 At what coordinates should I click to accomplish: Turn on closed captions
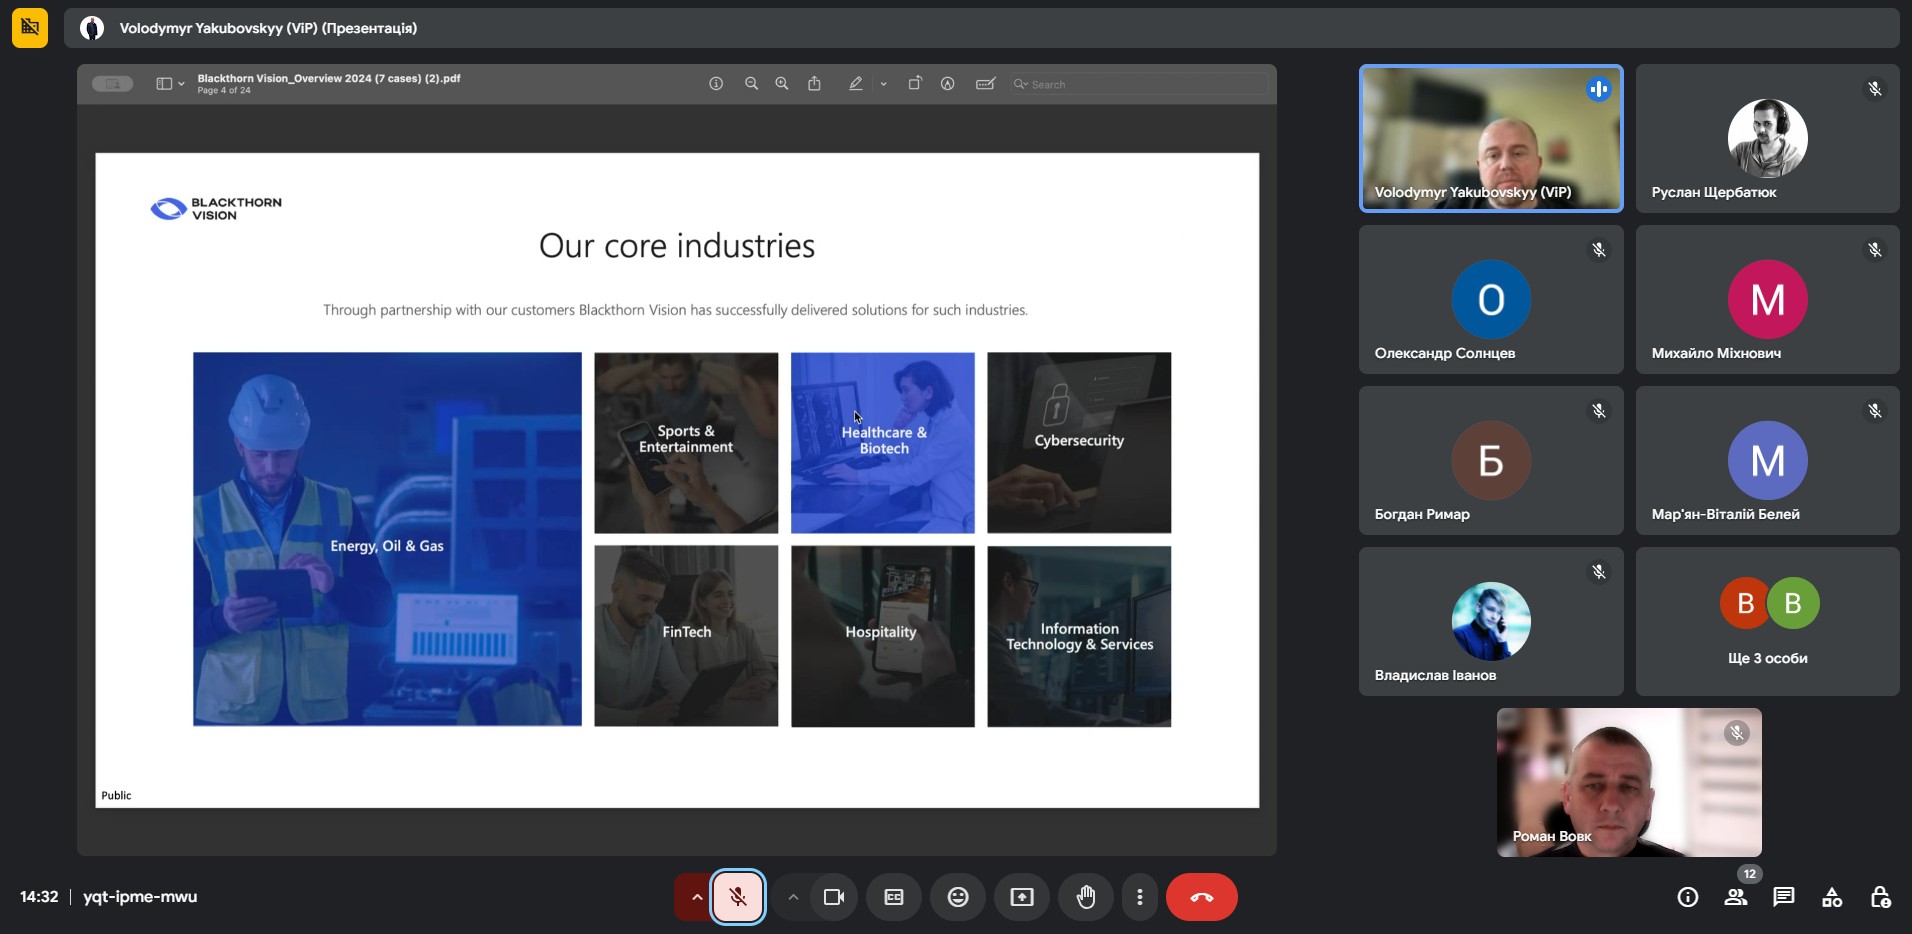(x=894, y=897)
